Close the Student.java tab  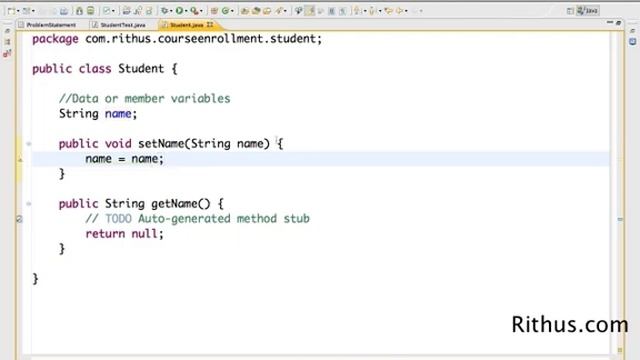(x=210, y=24)
